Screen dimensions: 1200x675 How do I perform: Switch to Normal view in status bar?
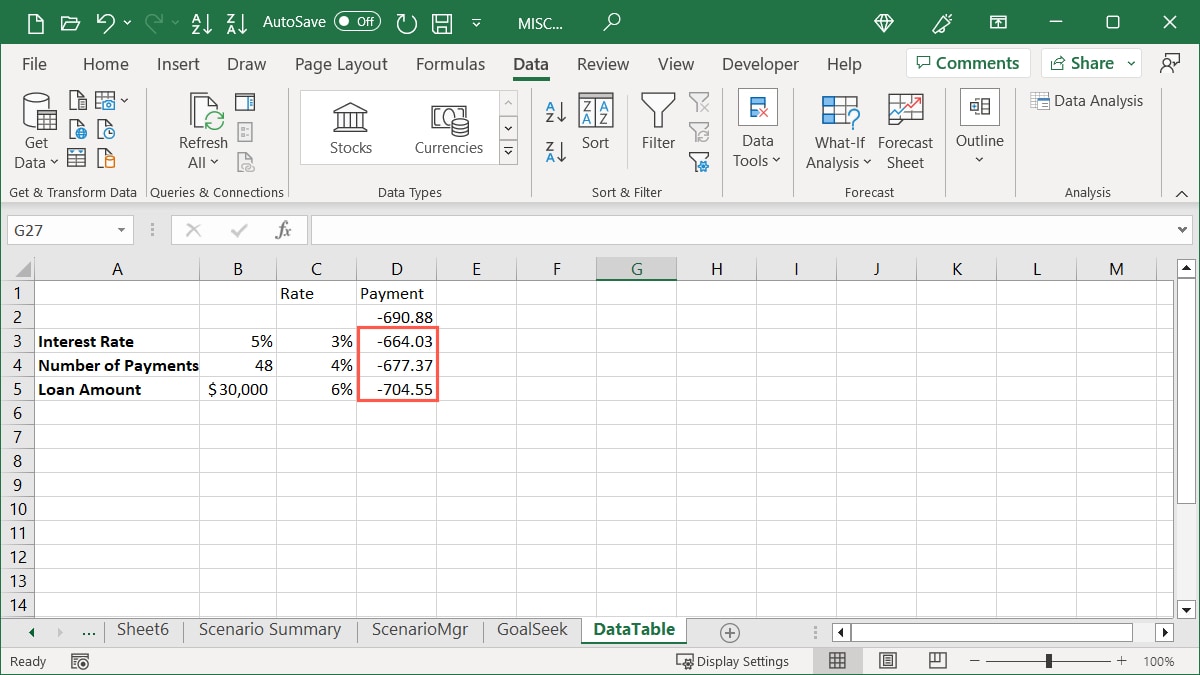838,660
